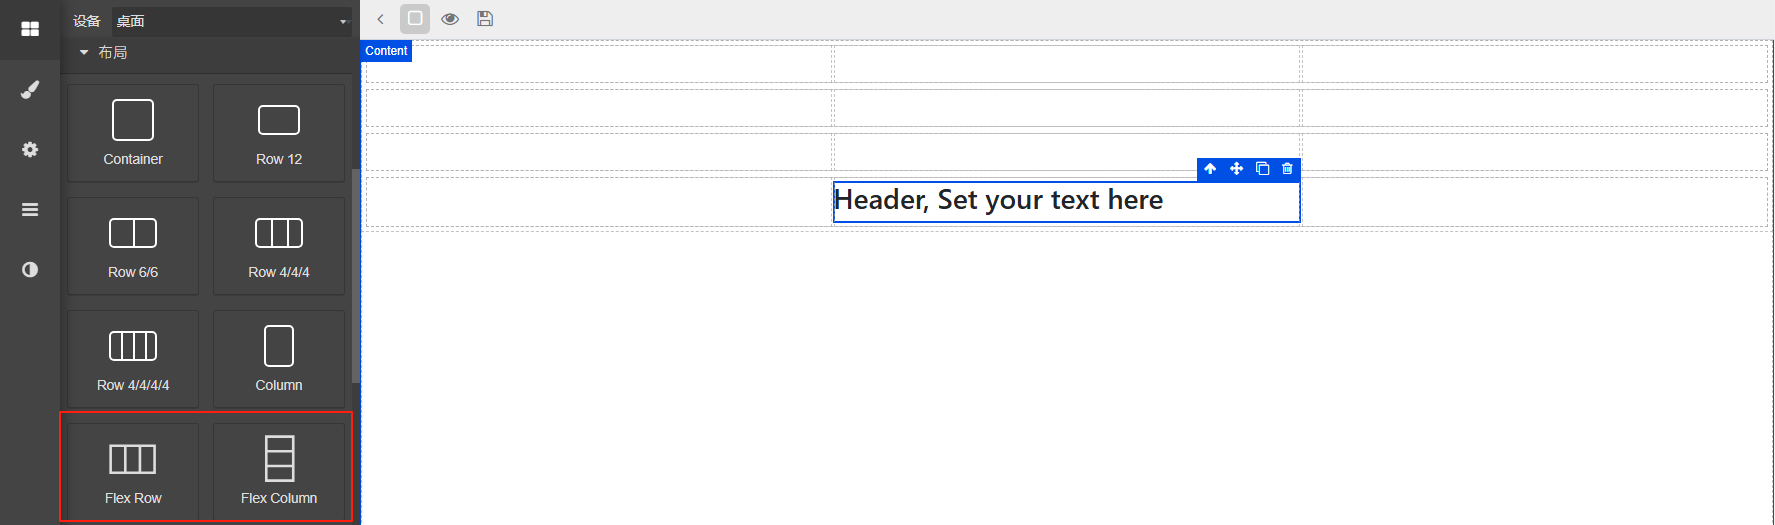Toggle preview eye icon
This screenshot has width=1775, height=525.
point(450,19)
